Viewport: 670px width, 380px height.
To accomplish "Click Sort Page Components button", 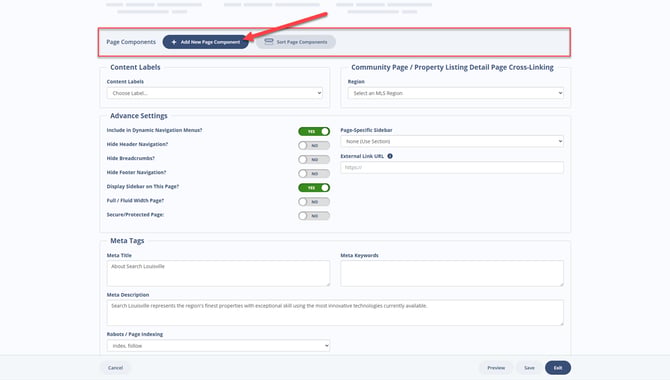I will click(x=296, y=42).
